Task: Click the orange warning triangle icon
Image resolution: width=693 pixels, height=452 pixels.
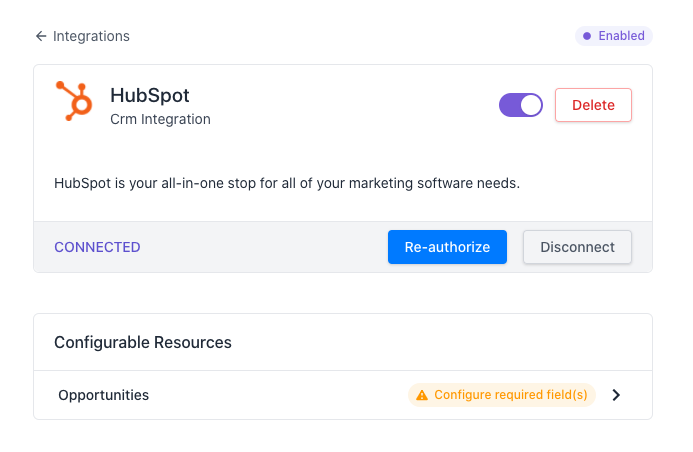Action: pyautogui.click(x=422, y=395)
